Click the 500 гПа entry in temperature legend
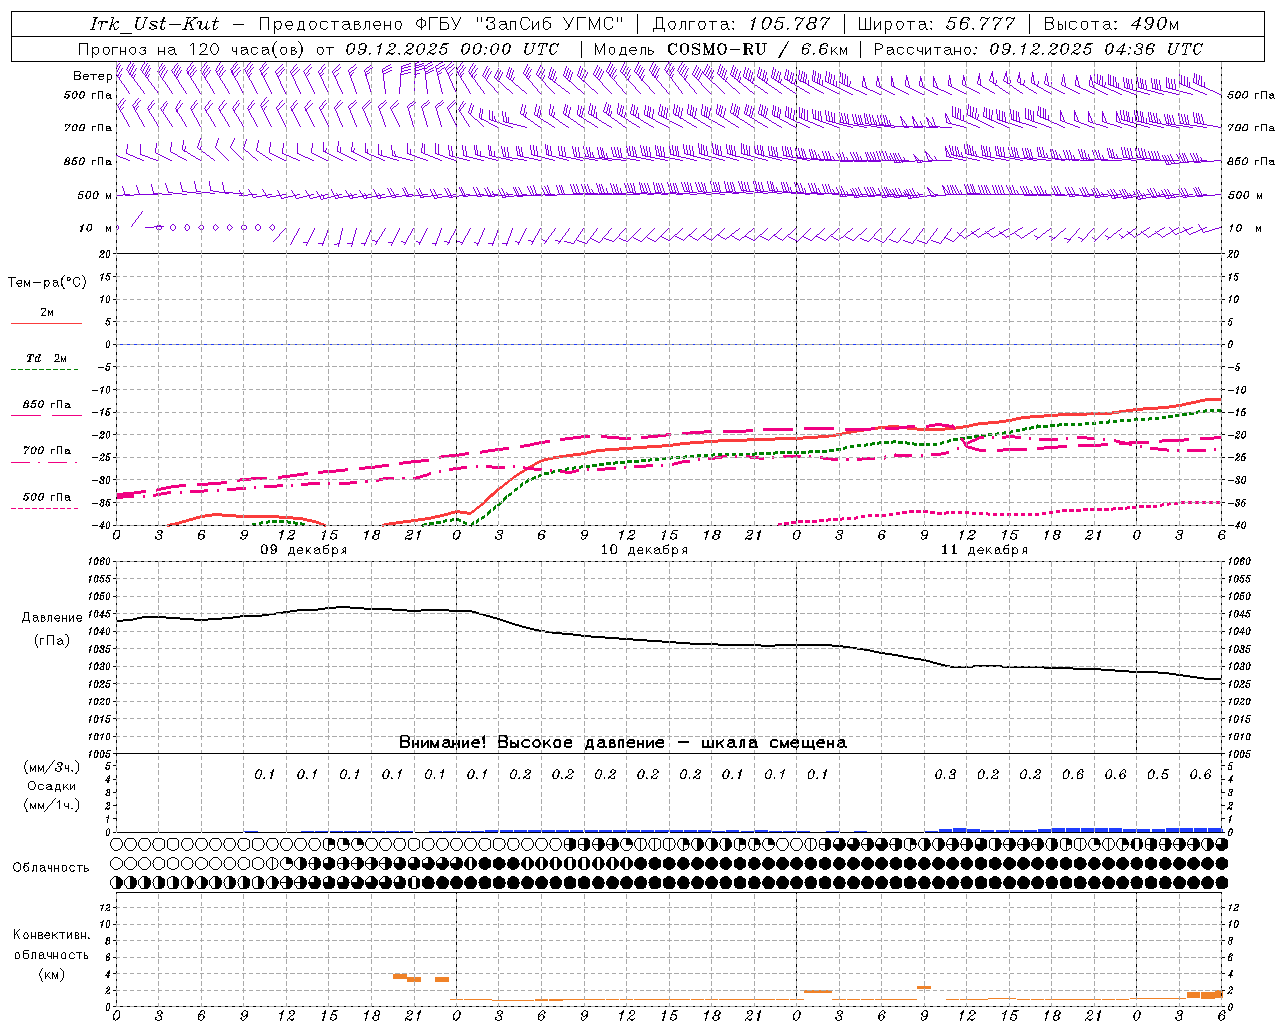The height and width of the screenshot is (1024, 1280). pyautogui.click(x=47, y=497)
